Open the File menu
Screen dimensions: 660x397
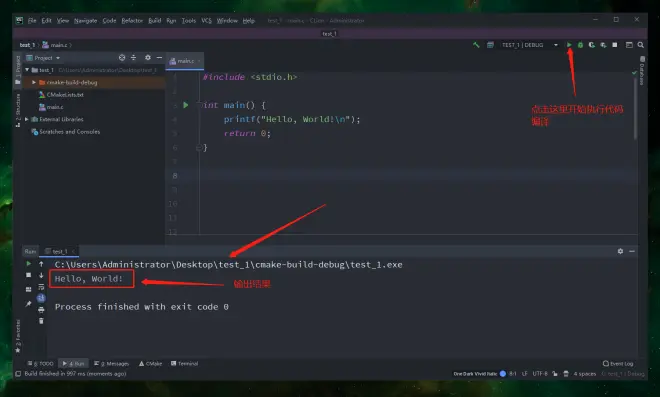32,21
